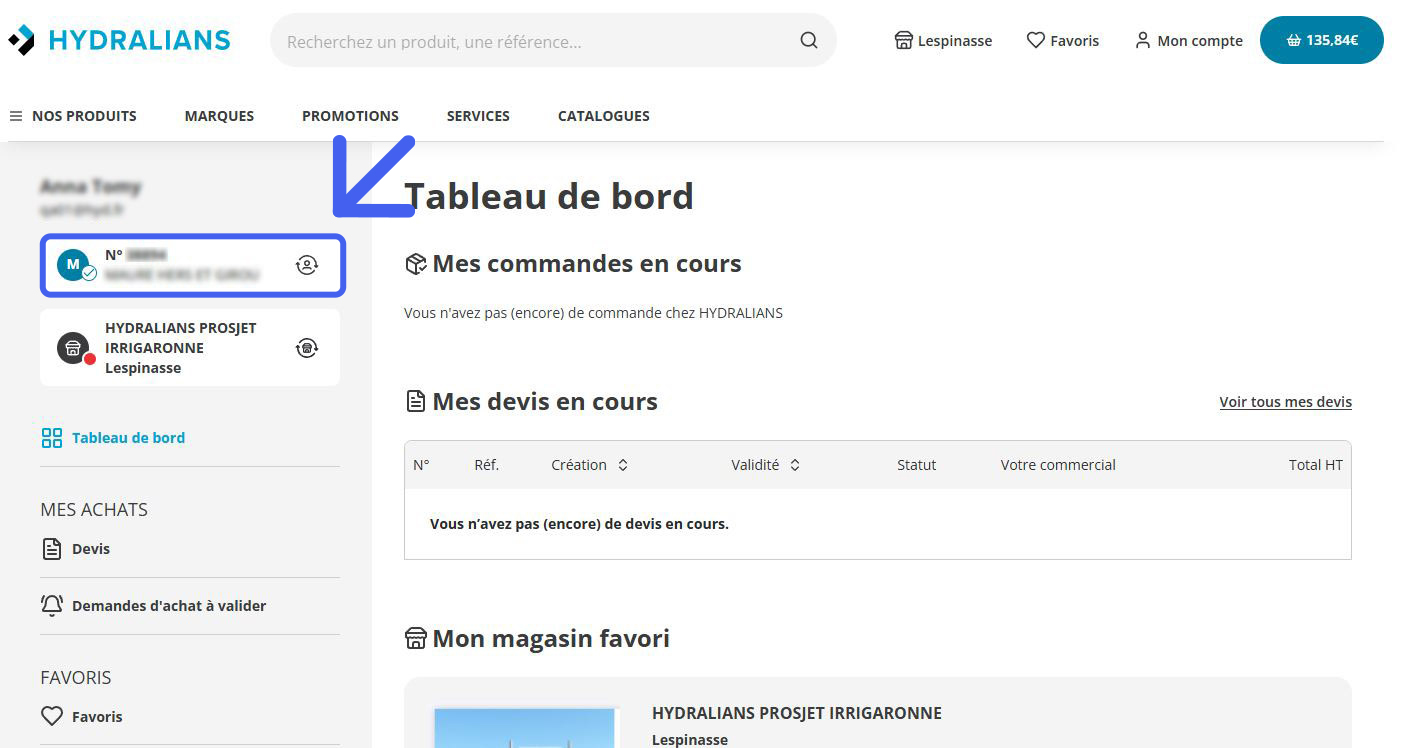Focus the product search field
Viewport: 1403px width, 748px height.
click(553, 41)
